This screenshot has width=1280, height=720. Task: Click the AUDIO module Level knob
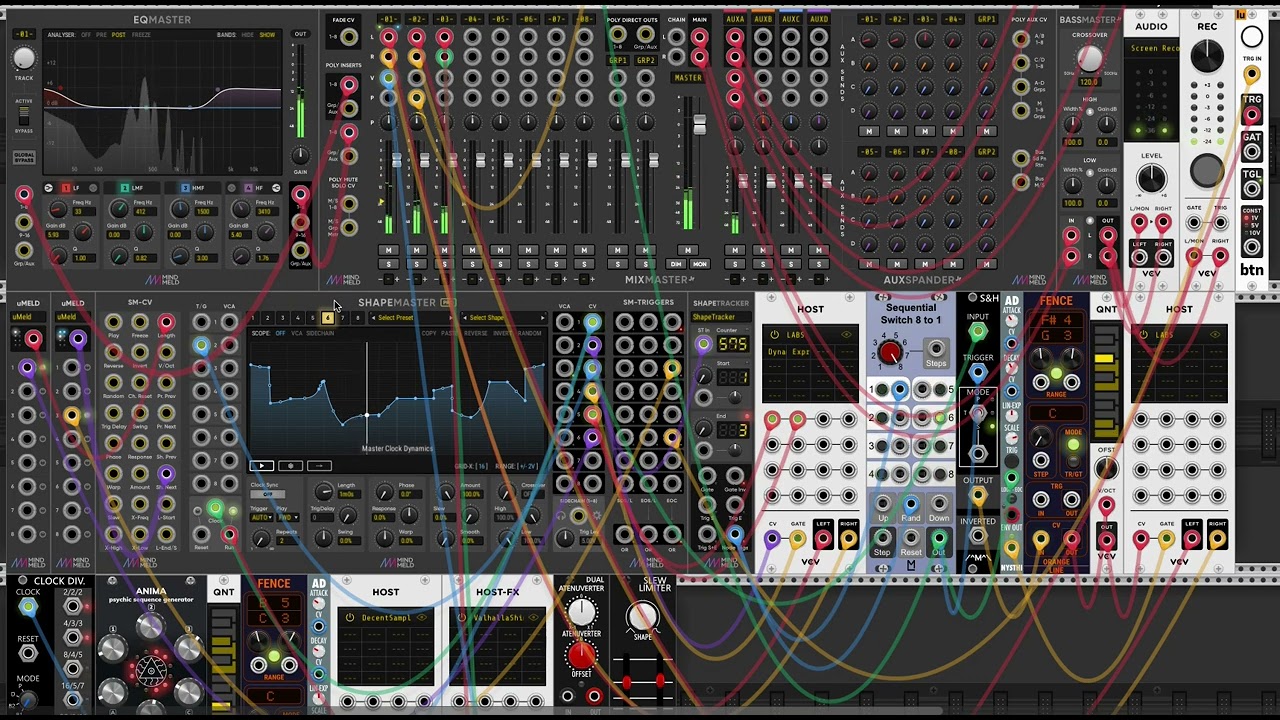pyautogui.click(x=1151, y=179)
